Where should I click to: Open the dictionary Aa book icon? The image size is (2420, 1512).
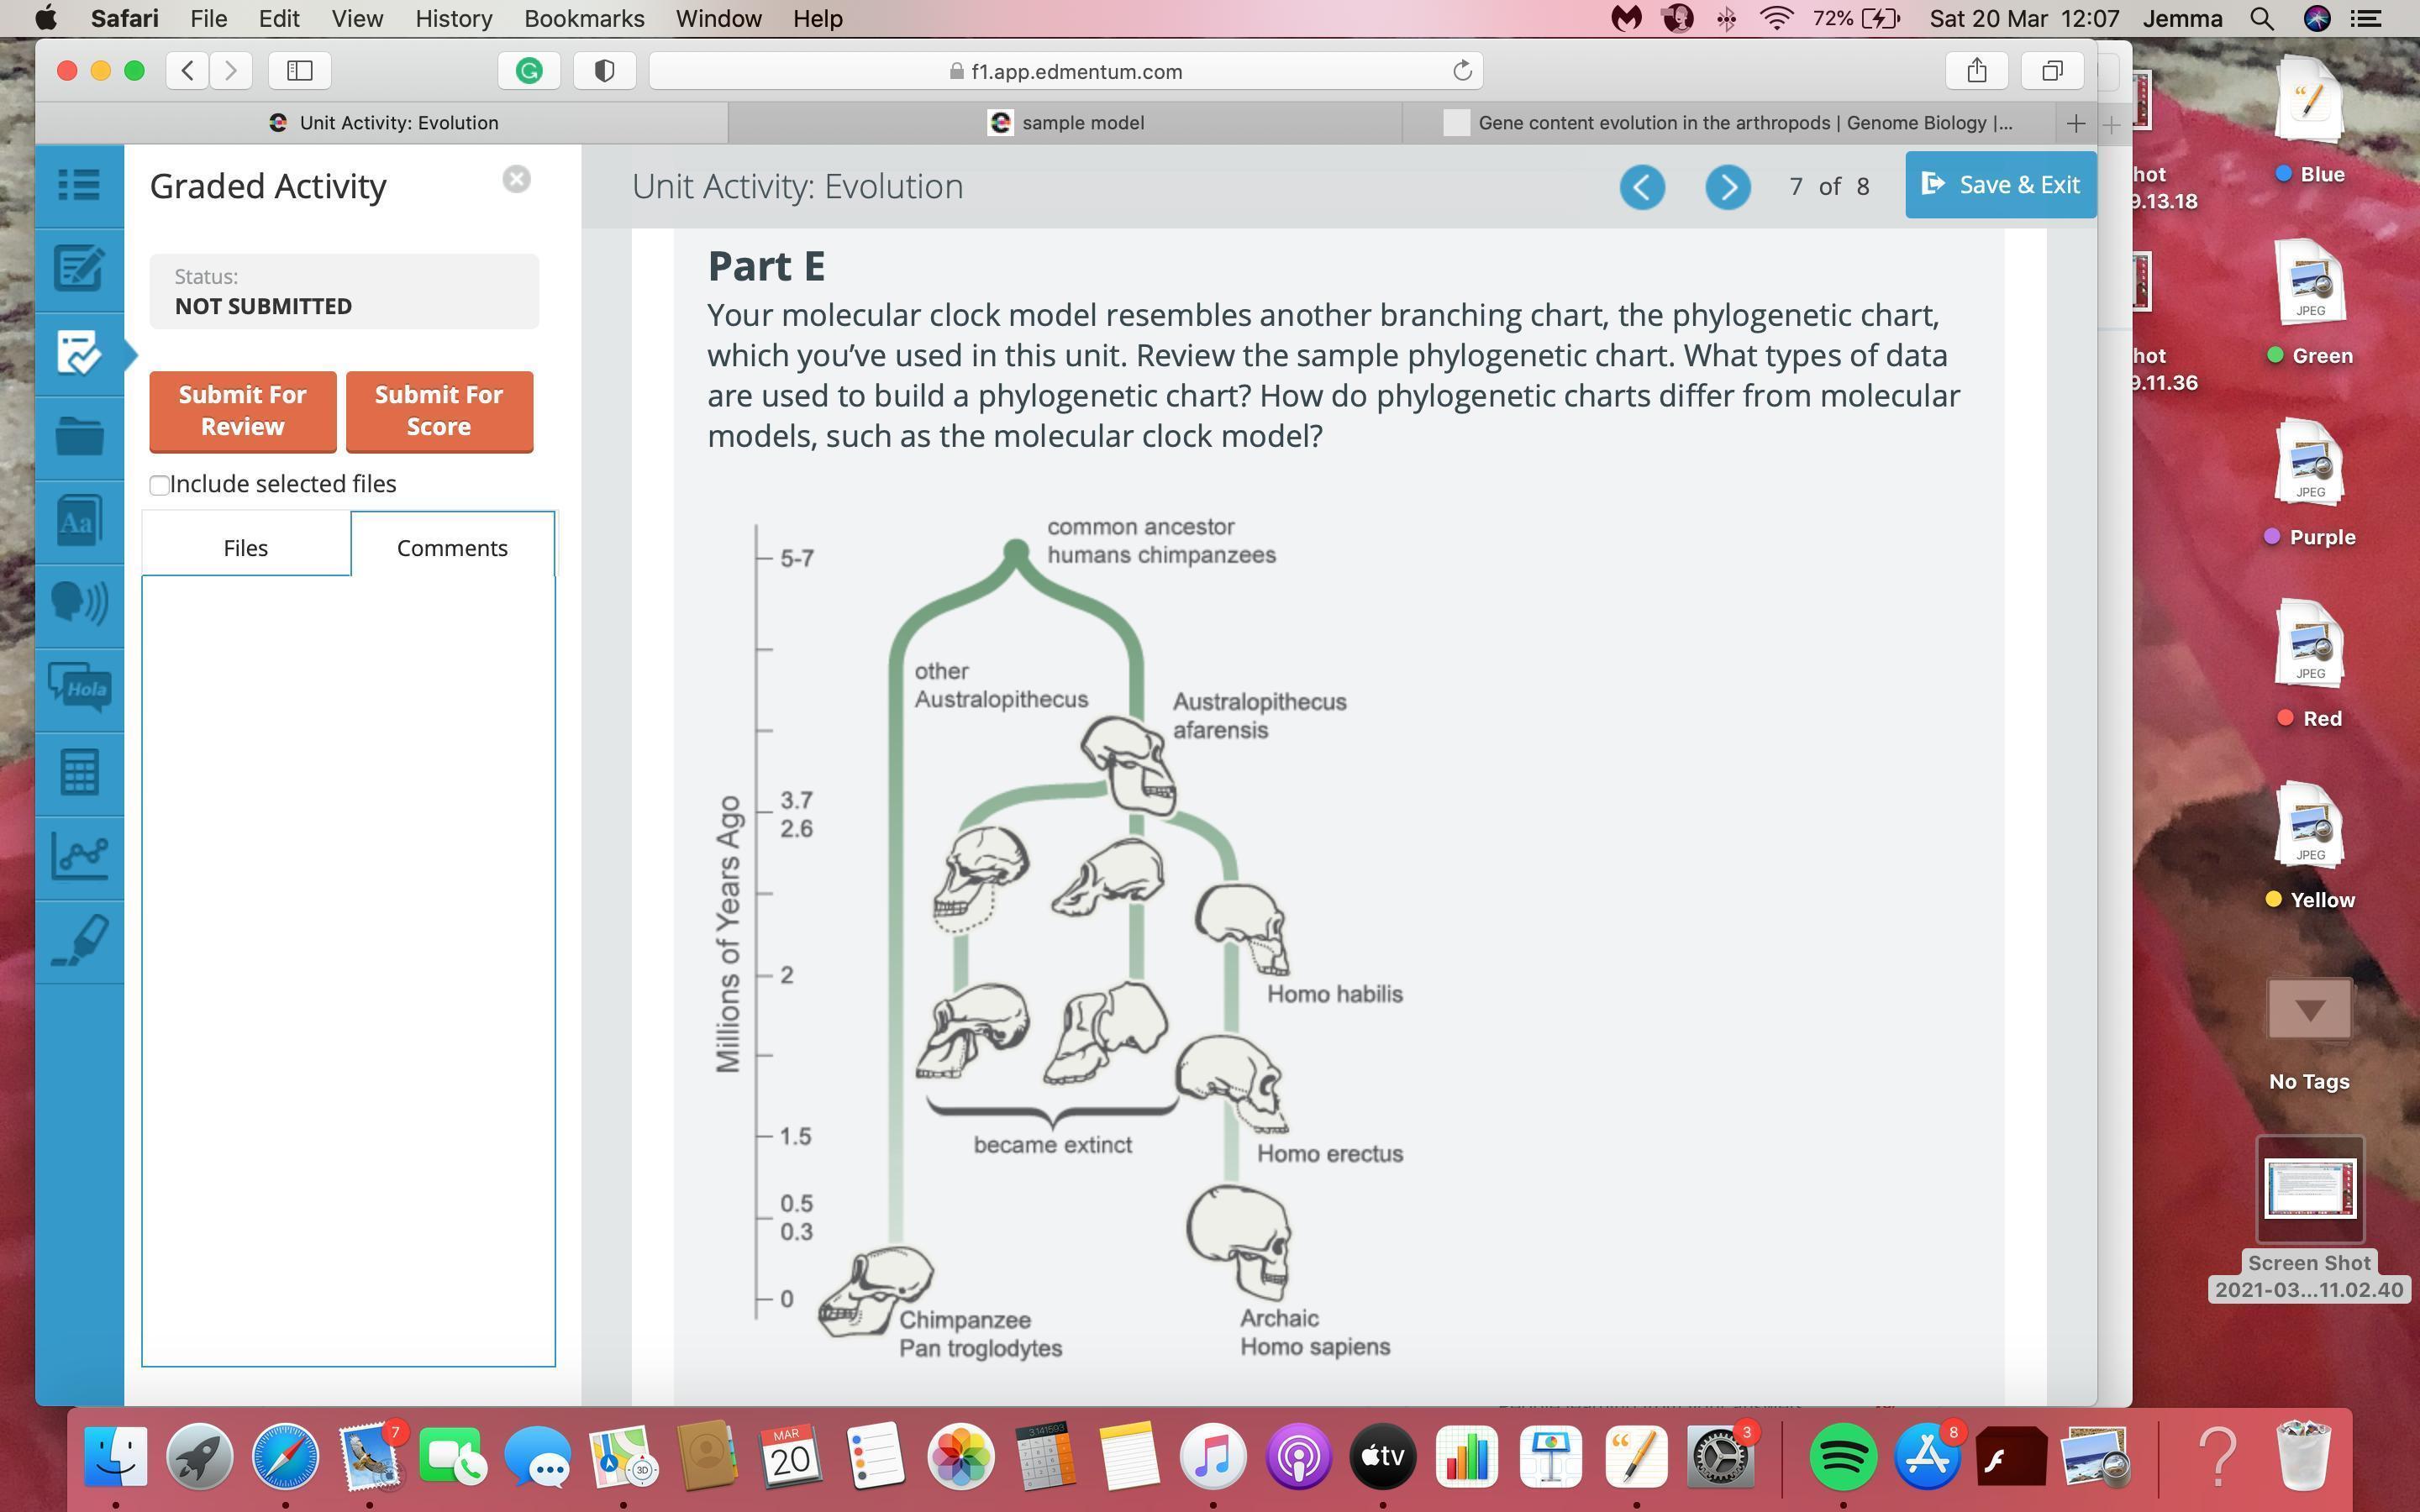(79, 520)
